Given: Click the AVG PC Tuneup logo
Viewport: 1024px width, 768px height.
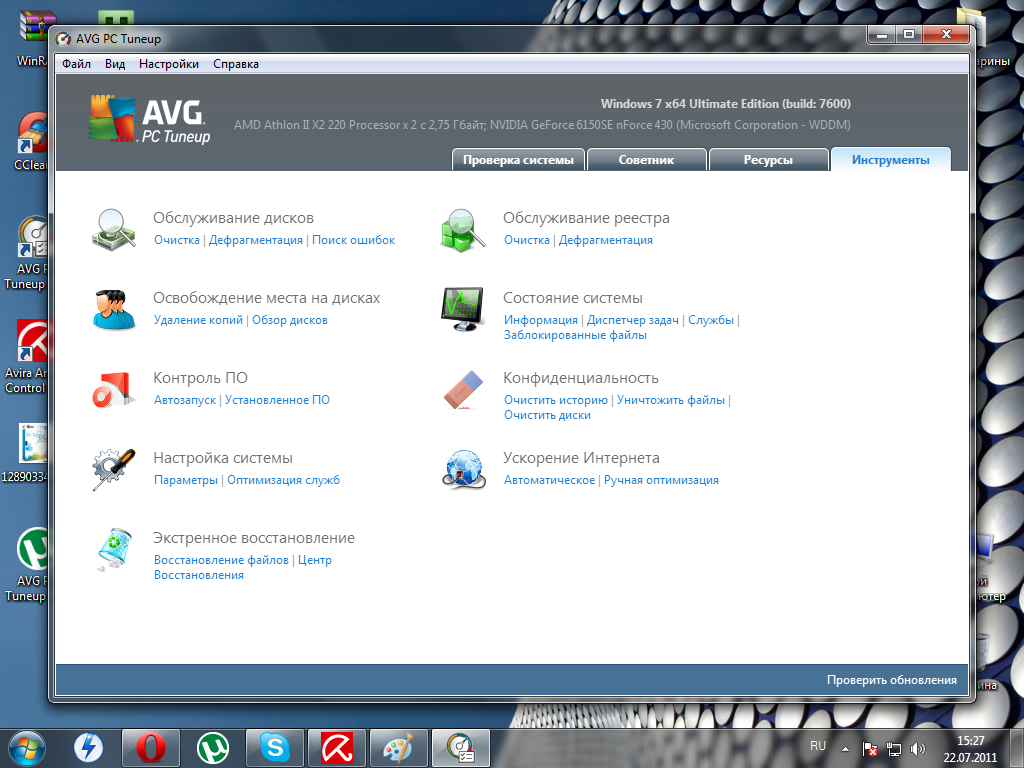Looking at the screenshot, I should (150, 120).
